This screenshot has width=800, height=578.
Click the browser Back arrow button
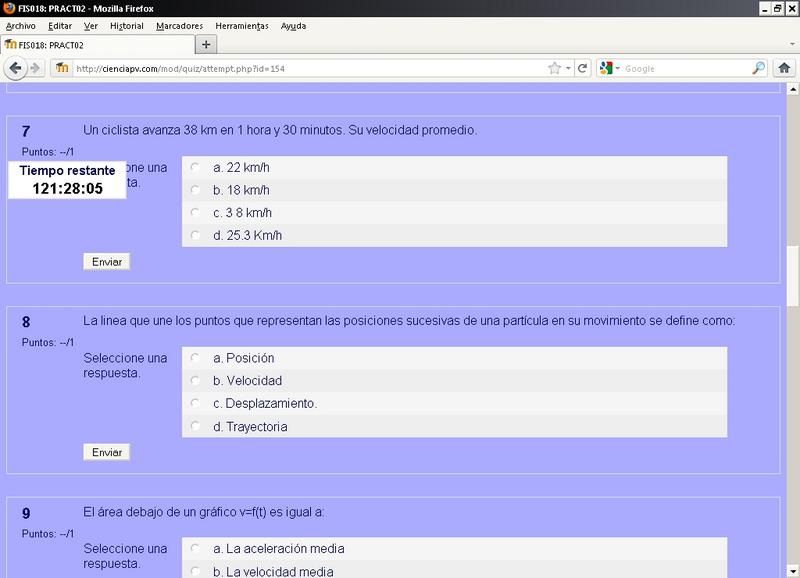15,68
